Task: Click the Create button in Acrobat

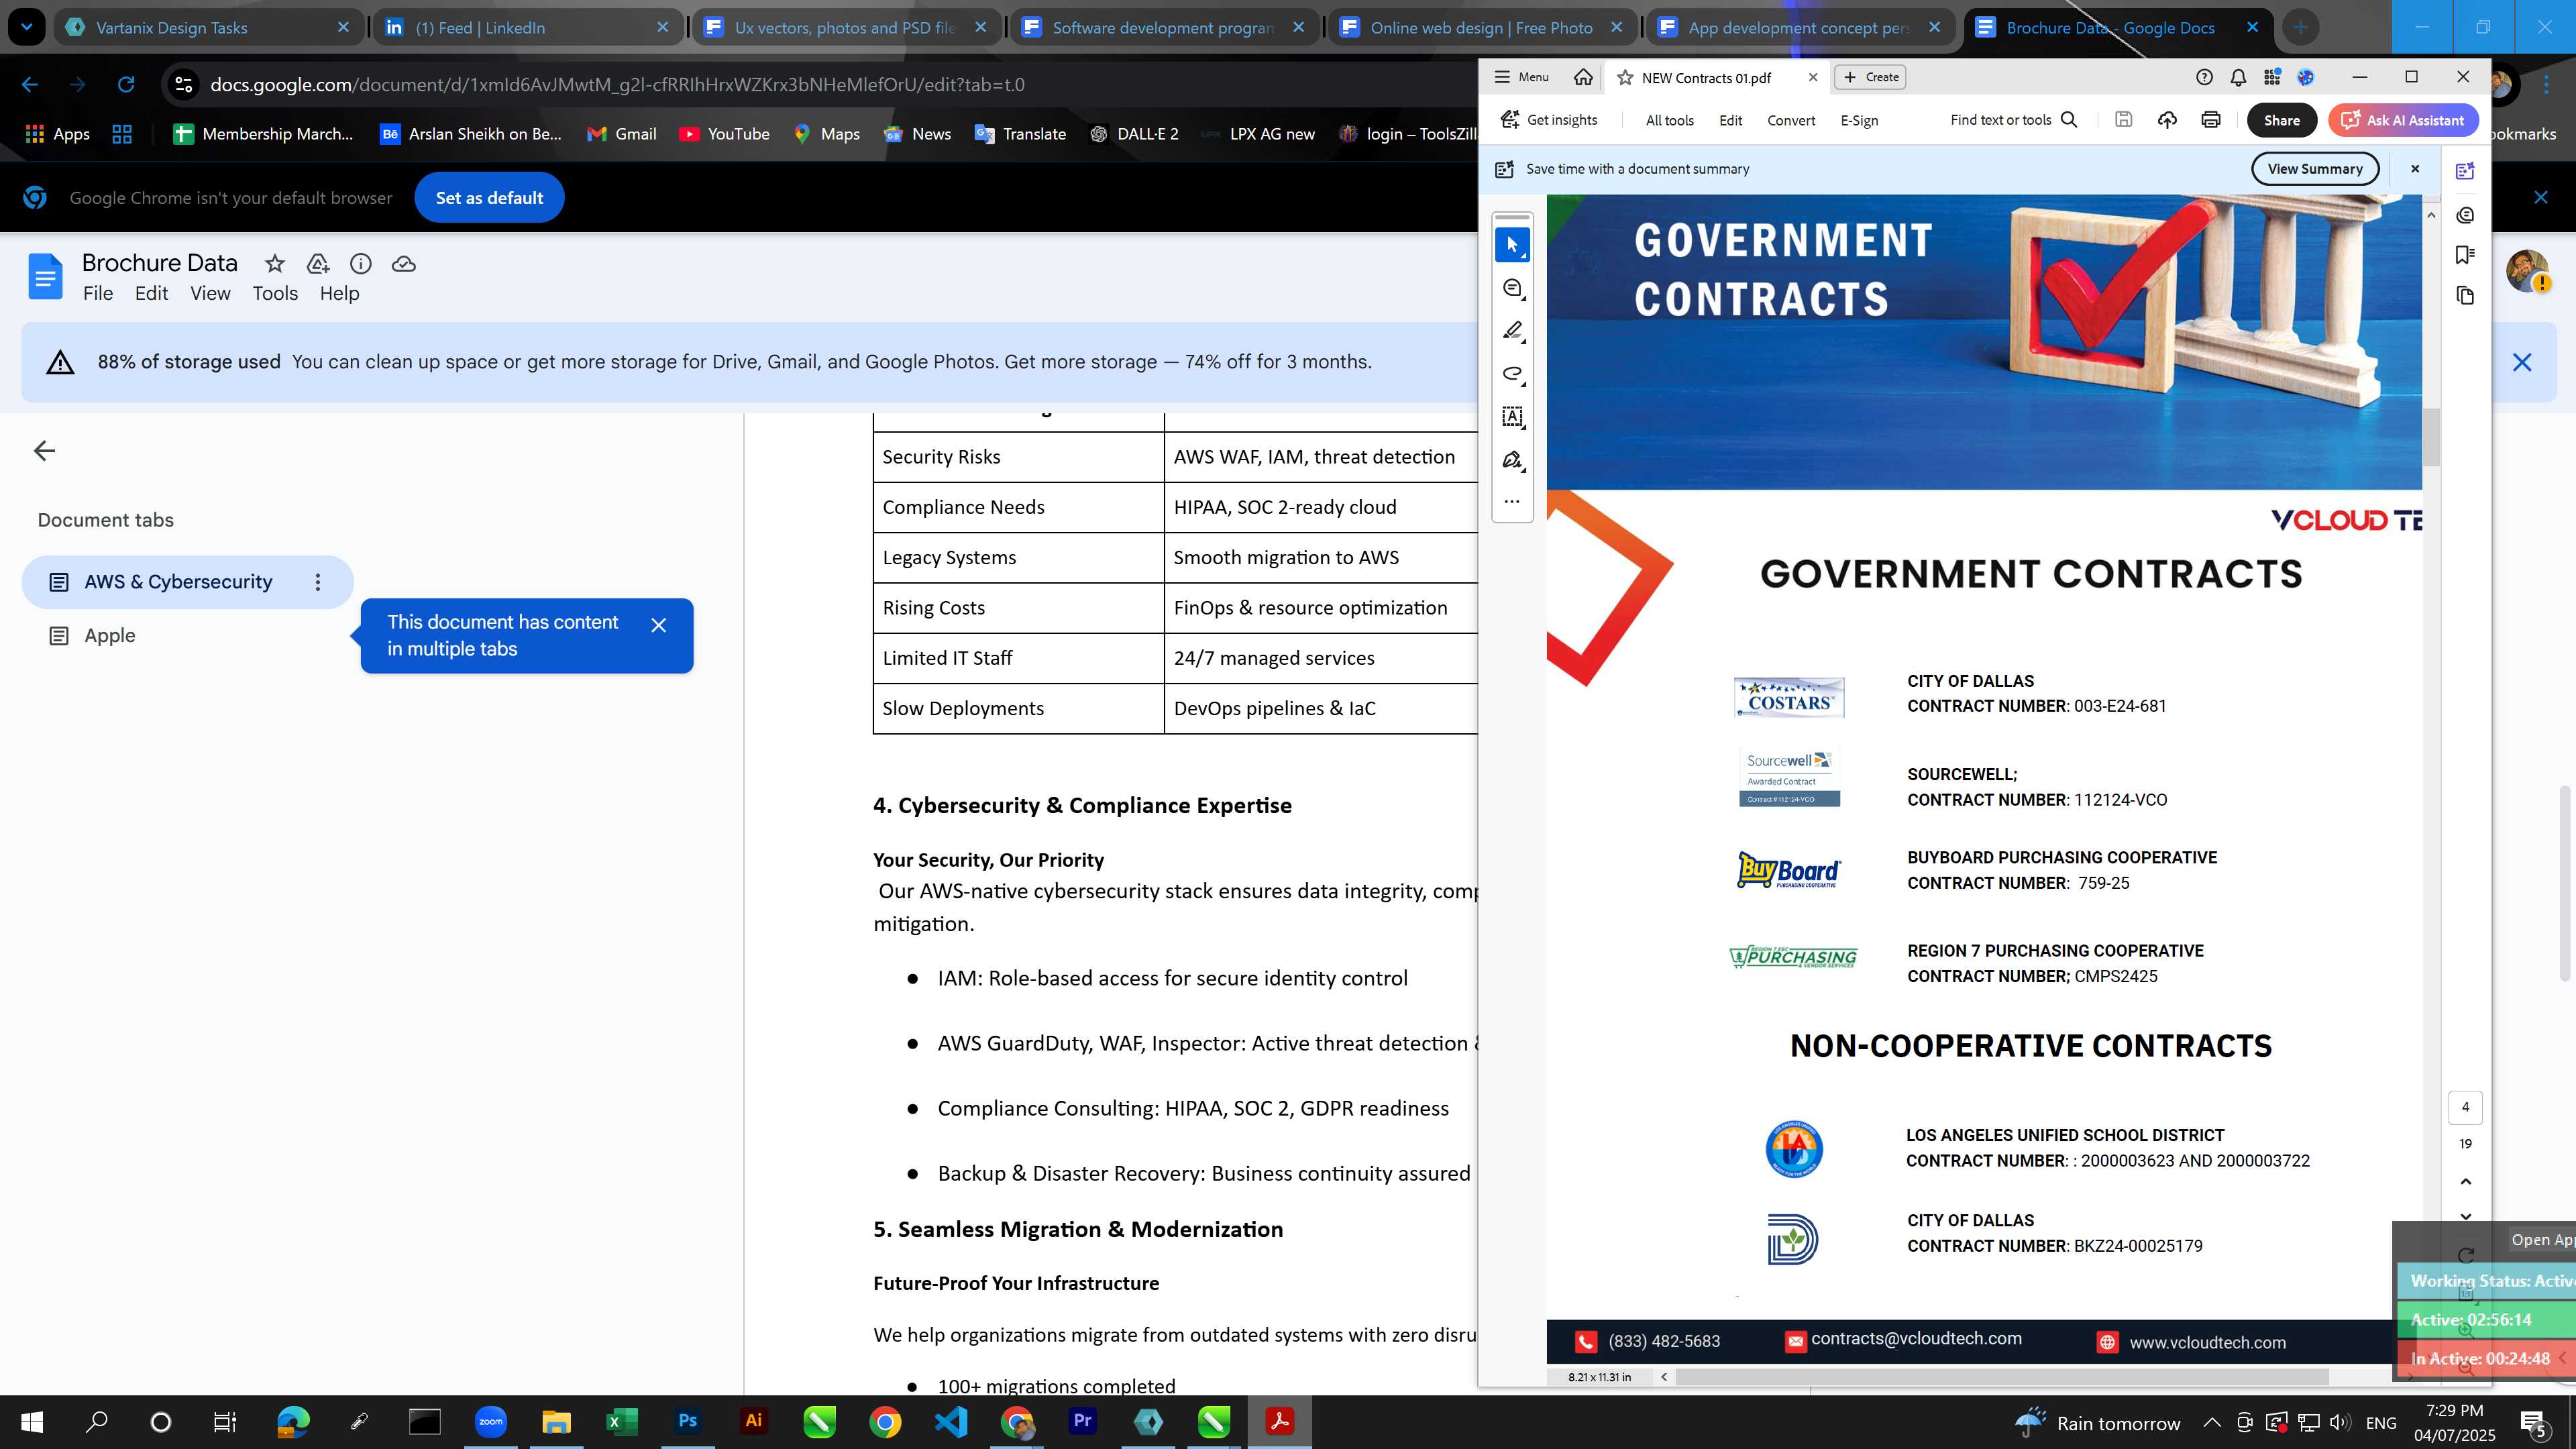Action: (1871, 77)
